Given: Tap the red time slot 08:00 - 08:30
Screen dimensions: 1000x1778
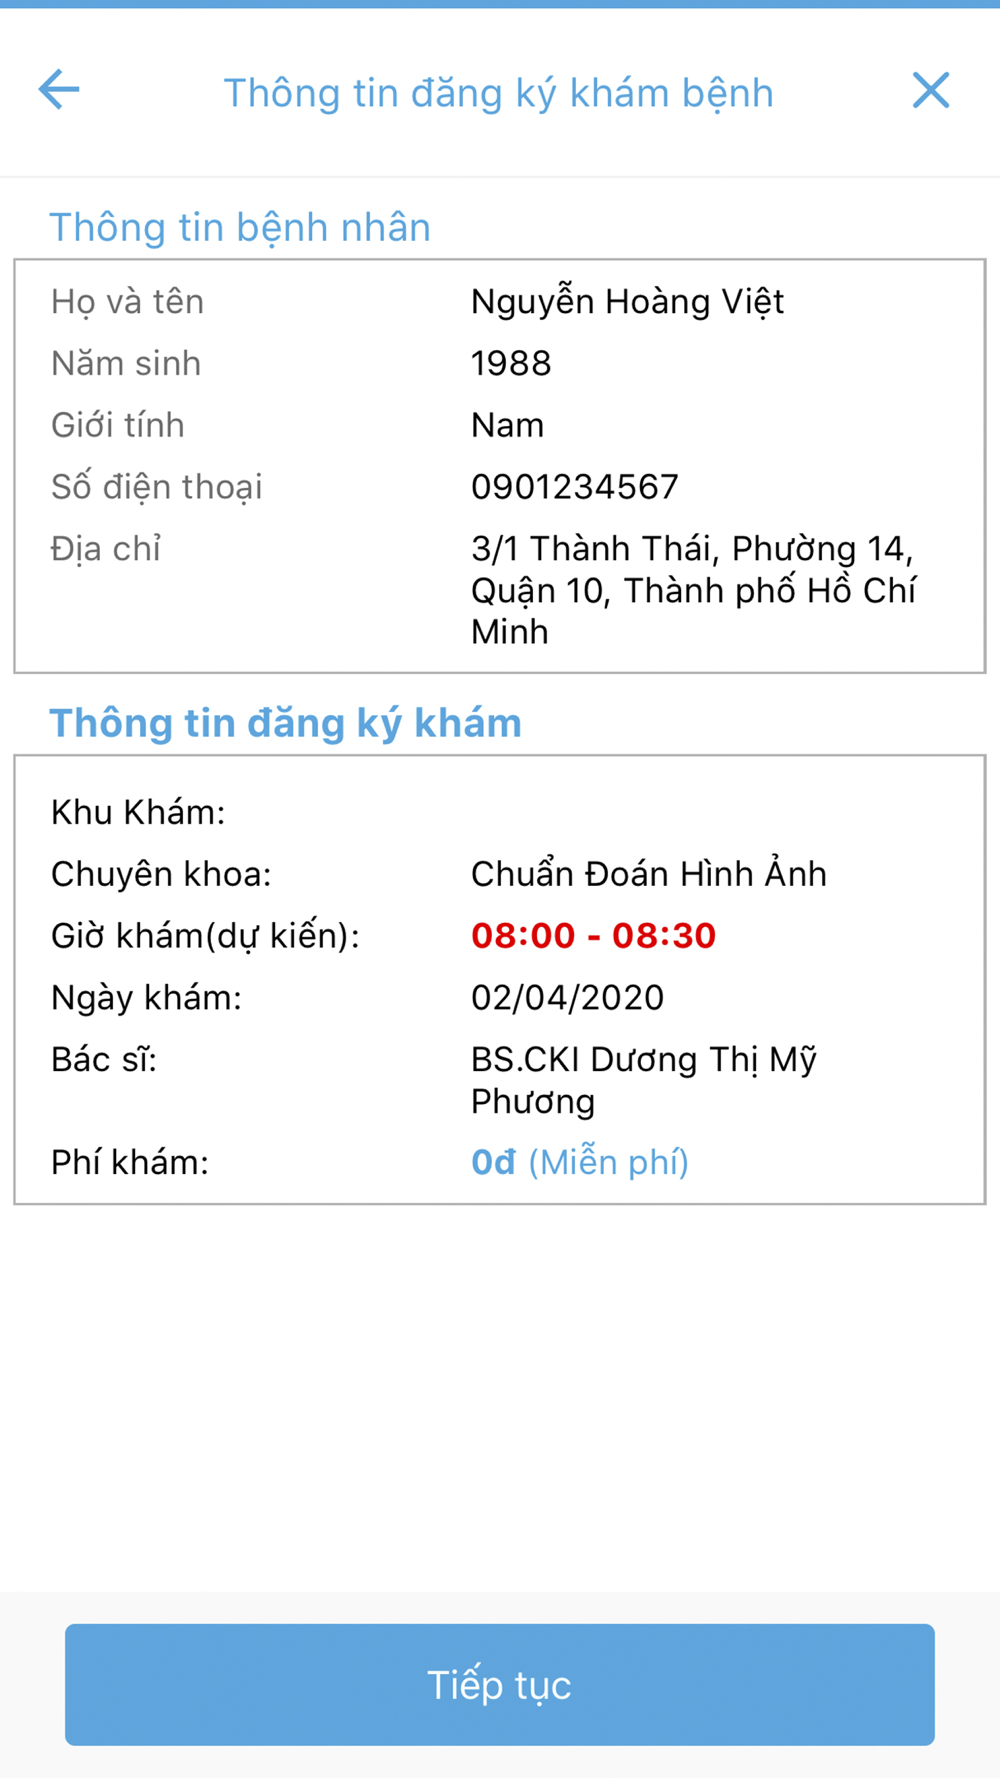Looking at the screenshot, I should (594, 936).
